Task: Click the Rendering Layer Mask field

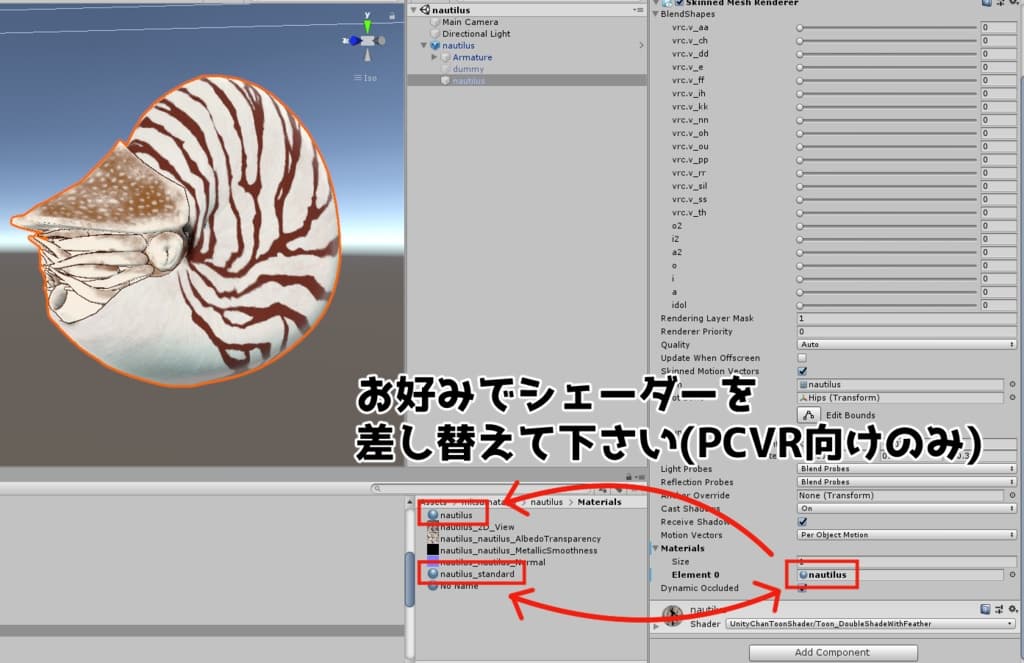Action: (x=906, y=318)
